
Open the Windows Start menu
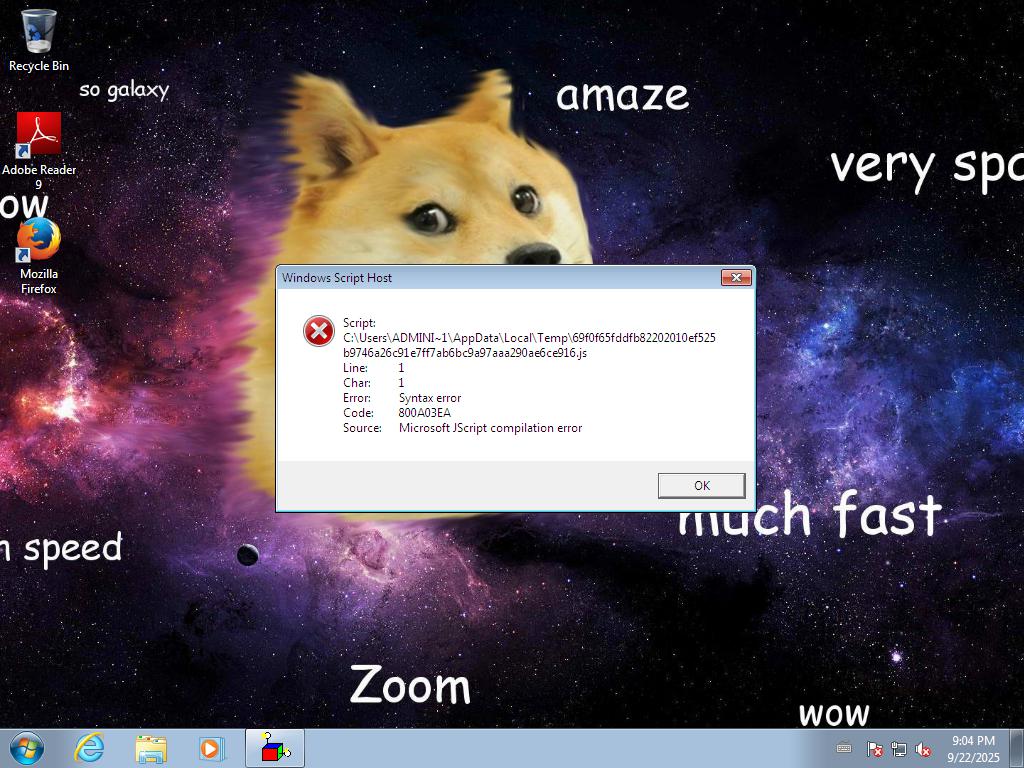[x=26, y=748]
